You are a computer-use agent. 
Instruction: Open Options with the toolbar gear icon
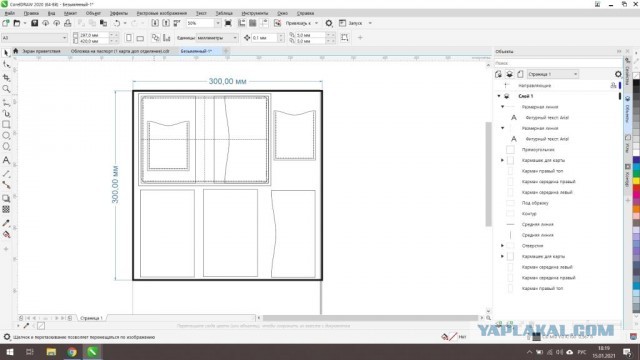pos(329,23)
